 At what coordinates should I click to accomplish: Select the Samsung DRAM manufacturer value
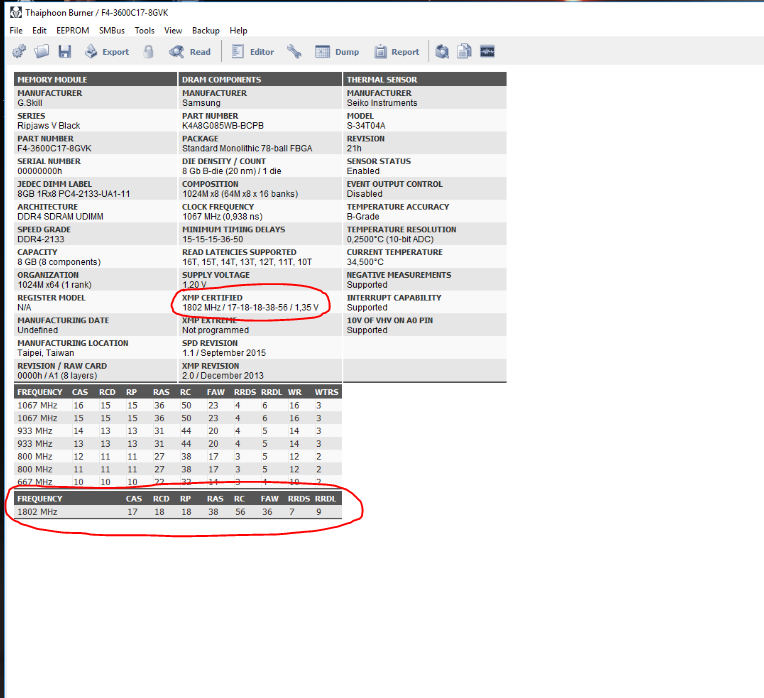point(201,103)
